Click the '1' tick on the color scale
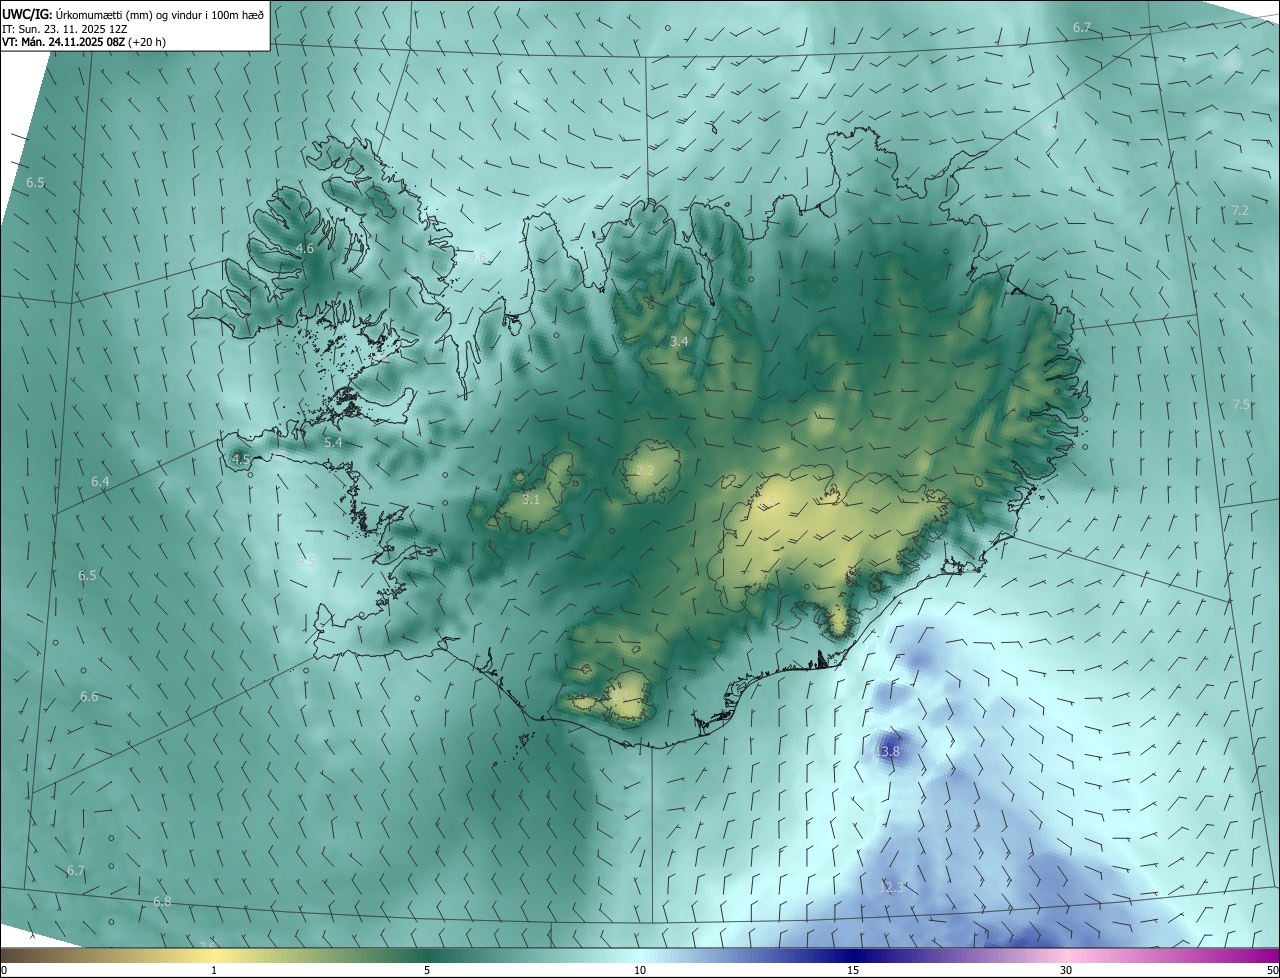 pos(214,970)
